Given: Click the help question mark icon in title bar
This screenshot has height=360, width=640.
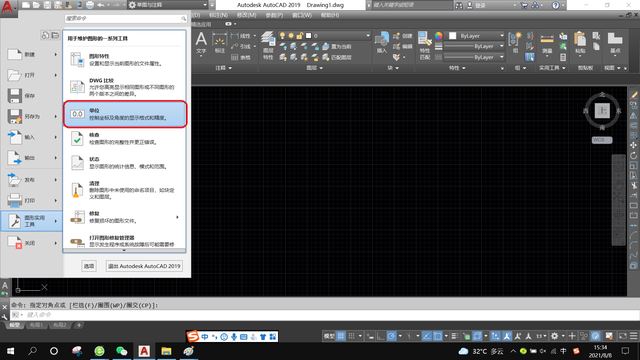Looking at the screenshot, I should tap(555, 5).
